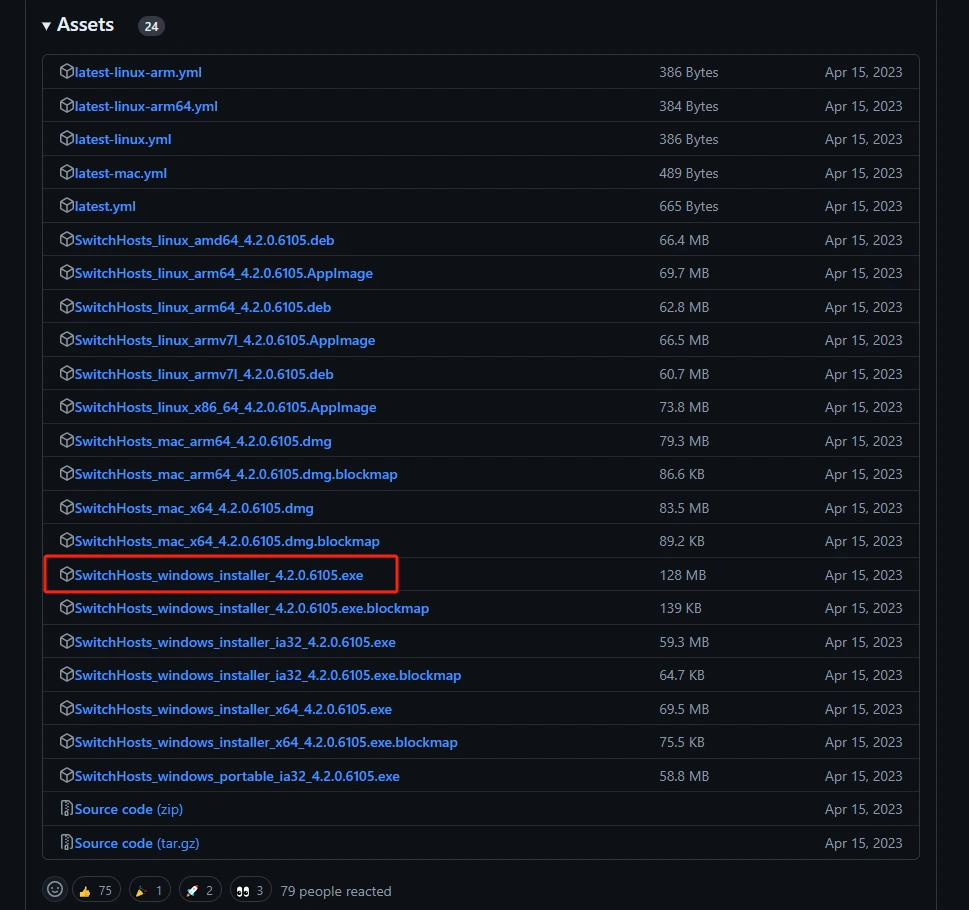
Task: Toggle the thumbs up reaction with 75
Action: tap(96, 890)
